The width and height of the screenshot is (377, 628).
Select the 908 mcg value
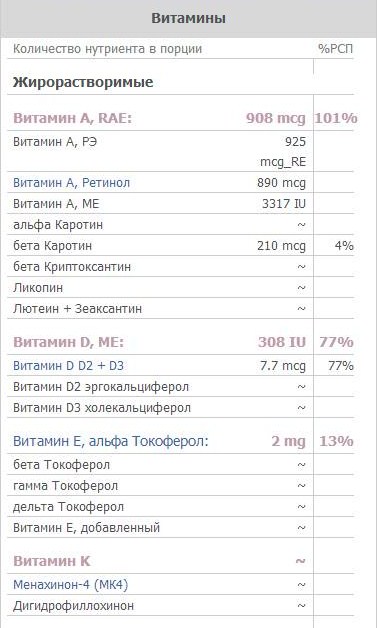276,119
